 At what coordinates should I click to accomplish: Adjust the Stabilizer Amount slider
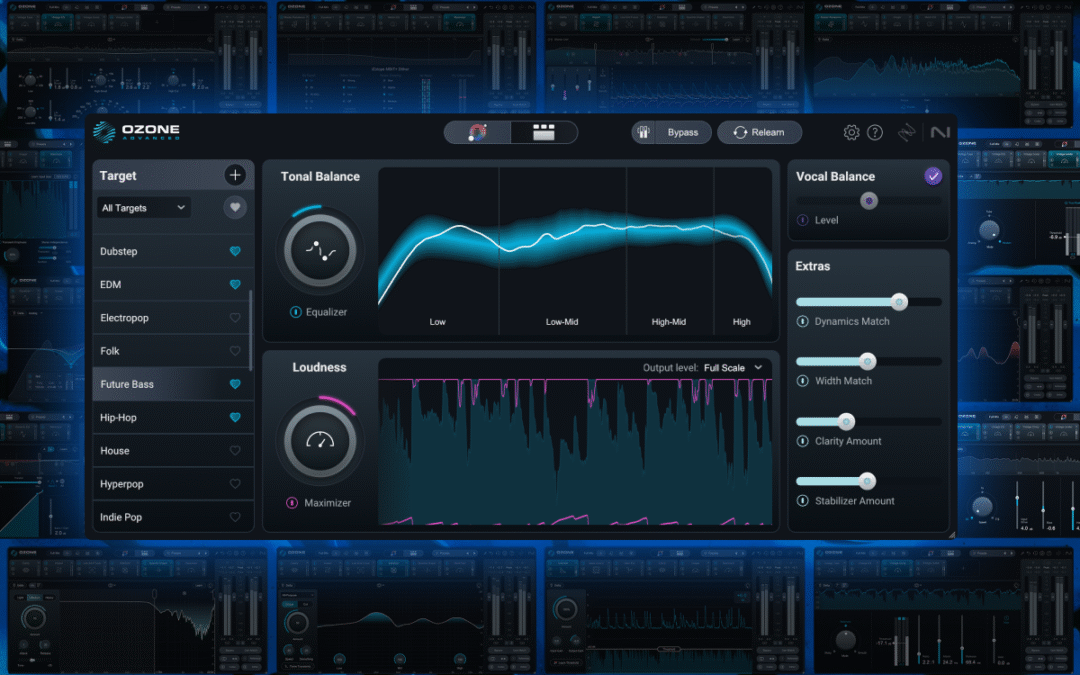(x=869, y=481)
